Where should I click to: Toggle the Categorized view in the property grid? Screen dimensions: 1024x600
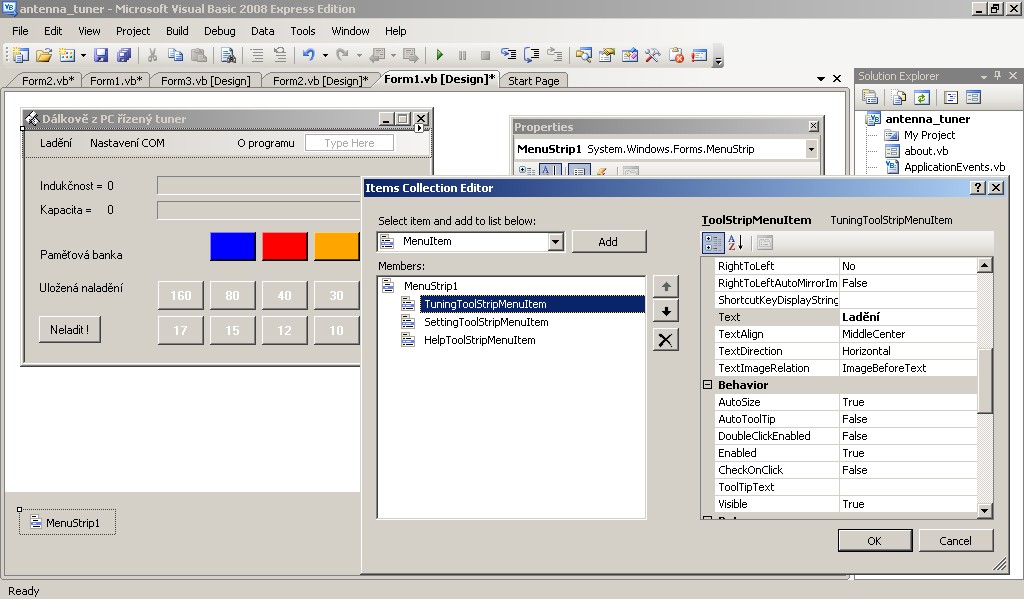click(713, 242)
